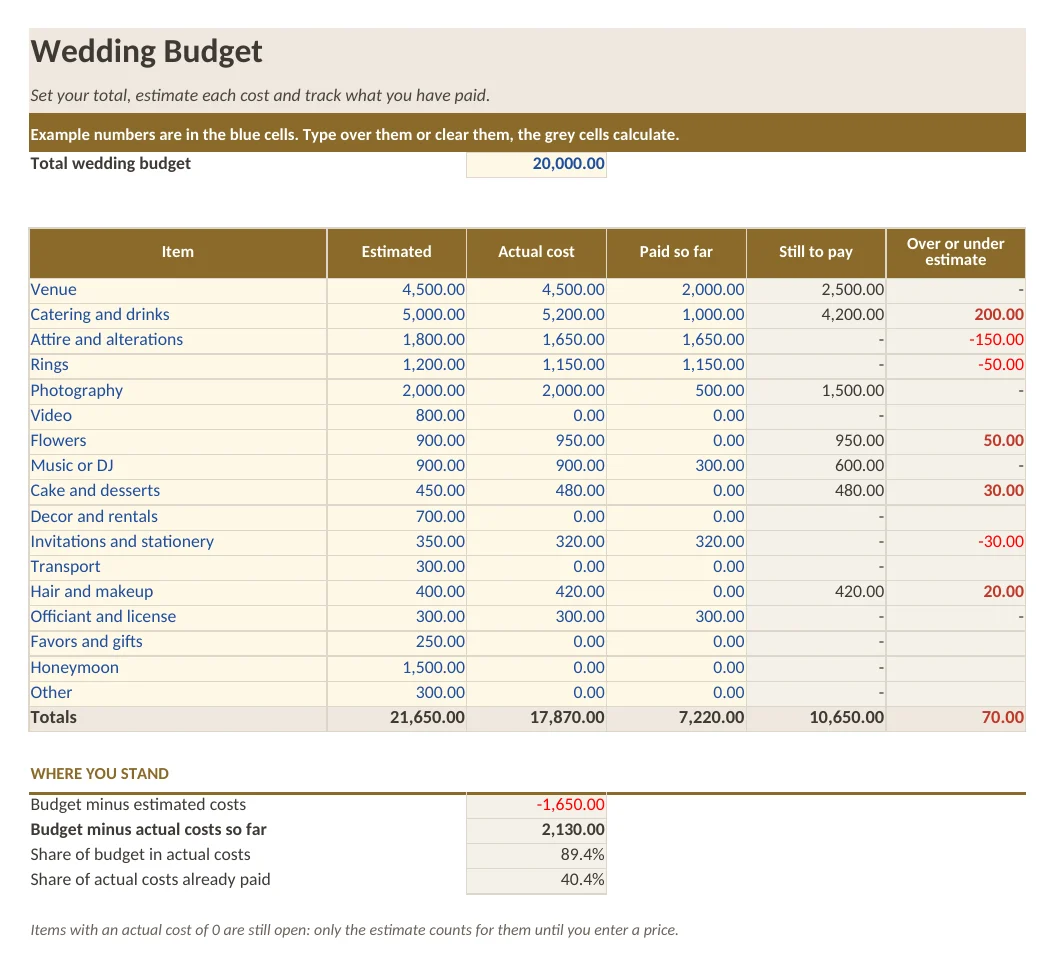The height and width of the screenshot is (966, 1054).
Task: Select Attire under estimate value -150.00
Action: click(956, 340)
